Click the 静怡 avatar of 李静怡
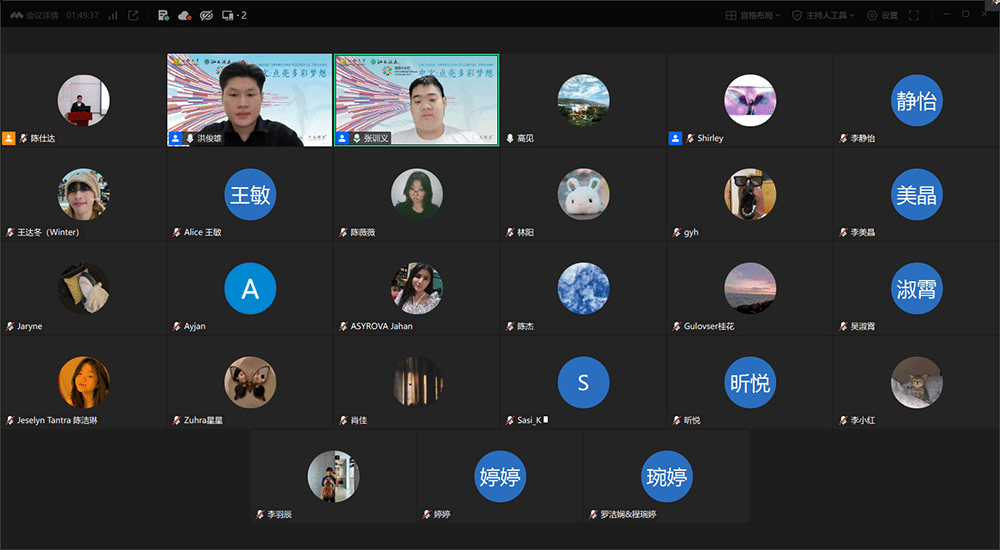 916,101
